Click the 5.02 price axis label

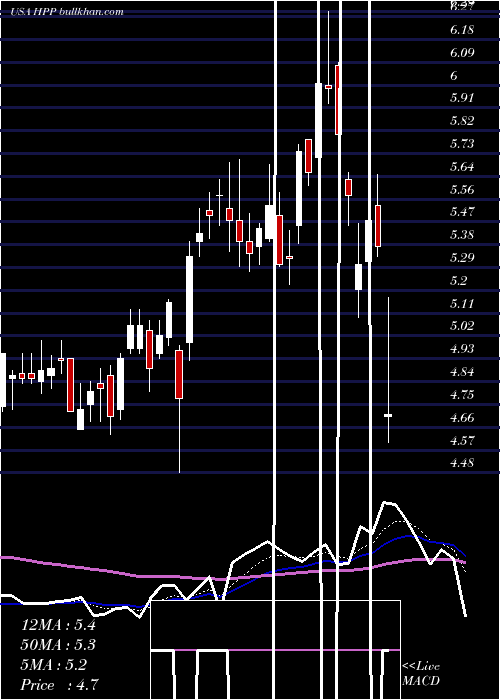coord(462,325)
